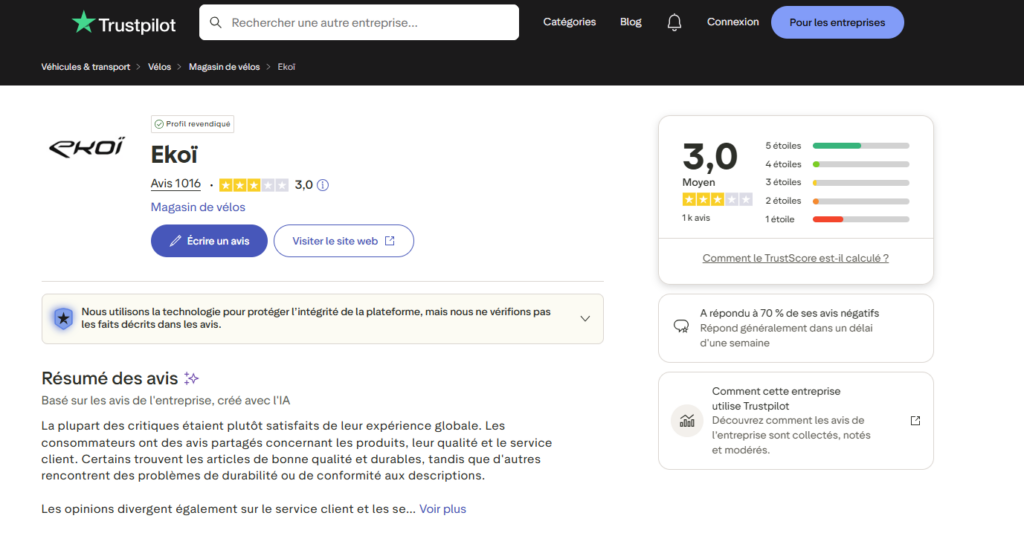This screenshot has height=533, width=1024.
Task: Expand review summary with Voir plus
Action: (x=442, y=509)
